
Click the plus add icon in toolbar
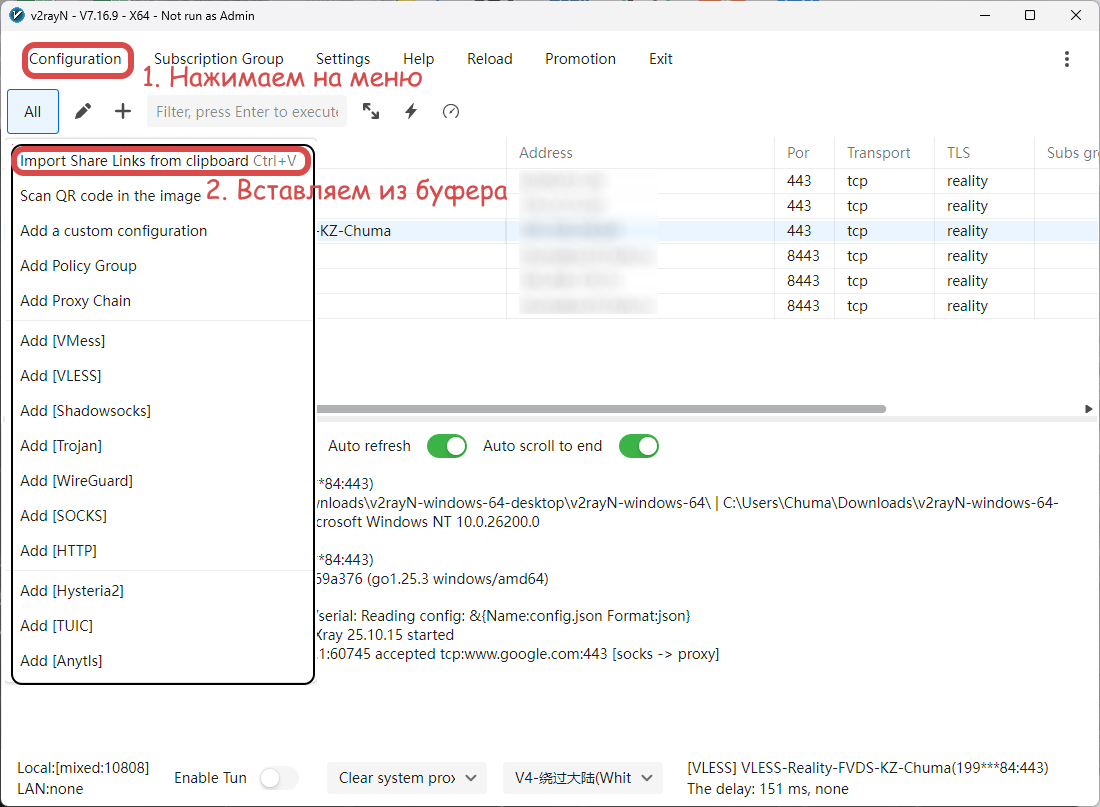pyautogui.click(x=123, y=111)
